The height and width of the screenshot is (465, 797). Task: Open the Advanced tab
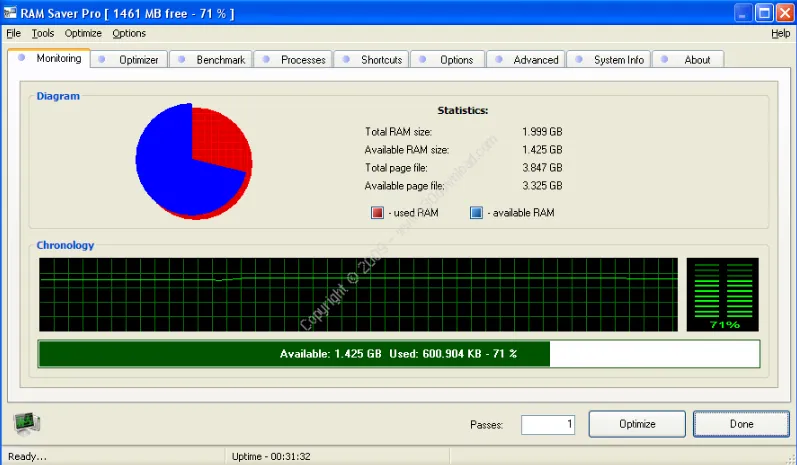coord(526,59)
